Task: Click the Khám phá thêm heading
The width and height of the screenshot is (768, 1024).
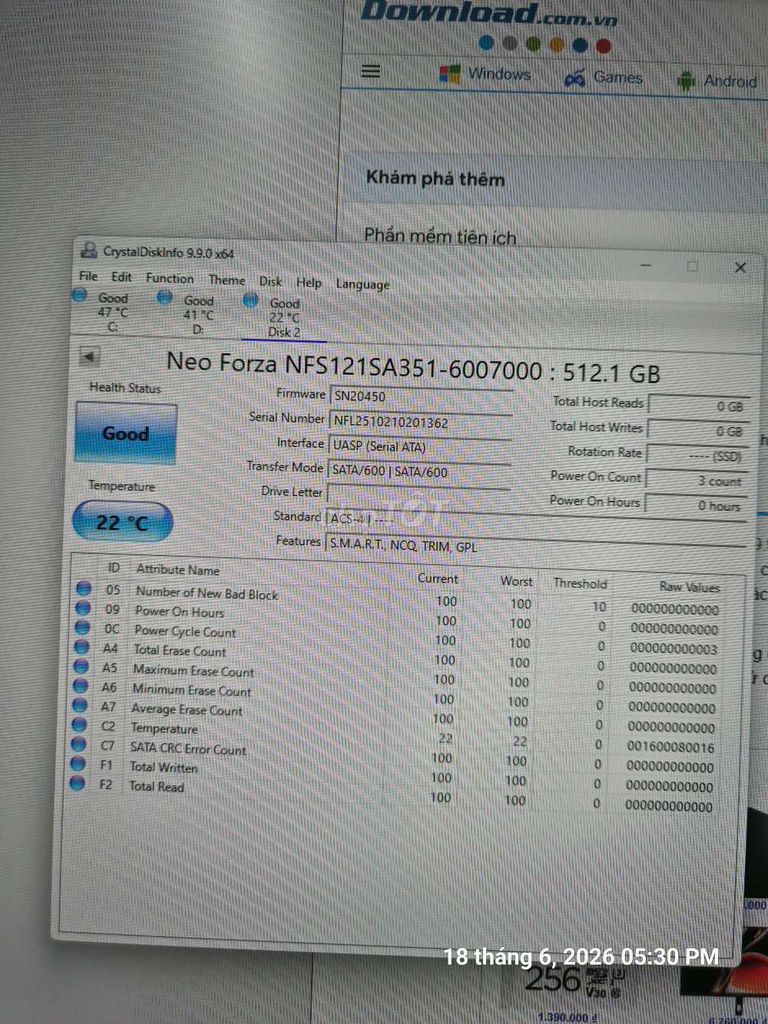Action: point(435,178)
